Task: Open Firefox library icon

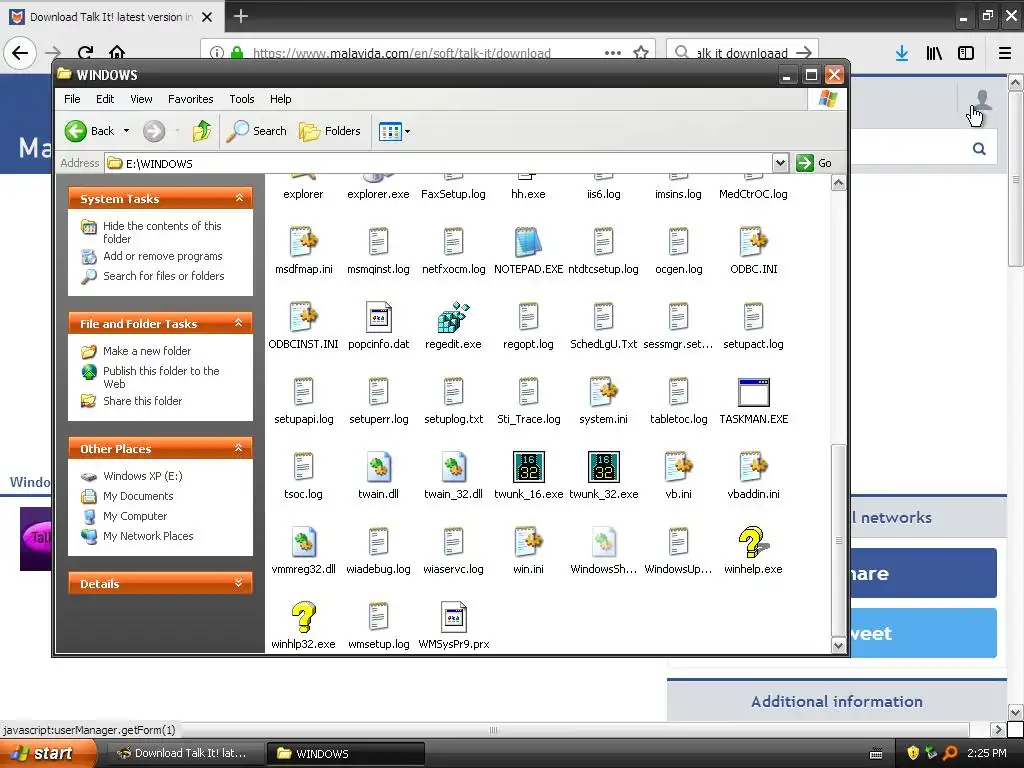Action: point(934,53)
